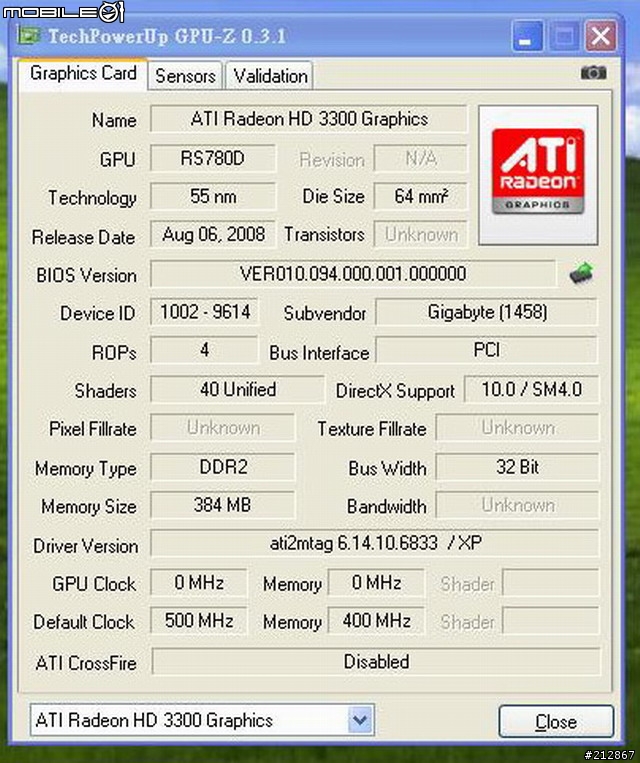The height and width of the screenshot is (763, 640).
Task: Click the Close button
Action: point(556,722)
